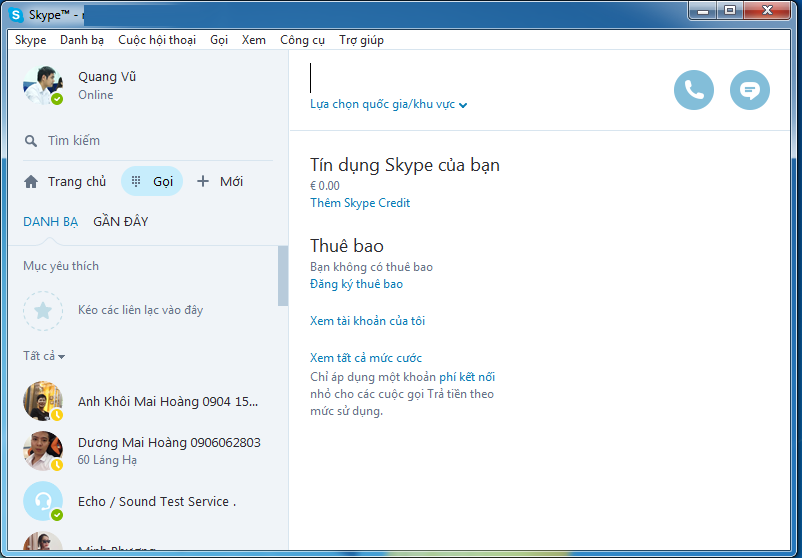The image size is (802, 558).
Task: Click the Đăng ký thuê bao link
Action: [x=356, y=284]
